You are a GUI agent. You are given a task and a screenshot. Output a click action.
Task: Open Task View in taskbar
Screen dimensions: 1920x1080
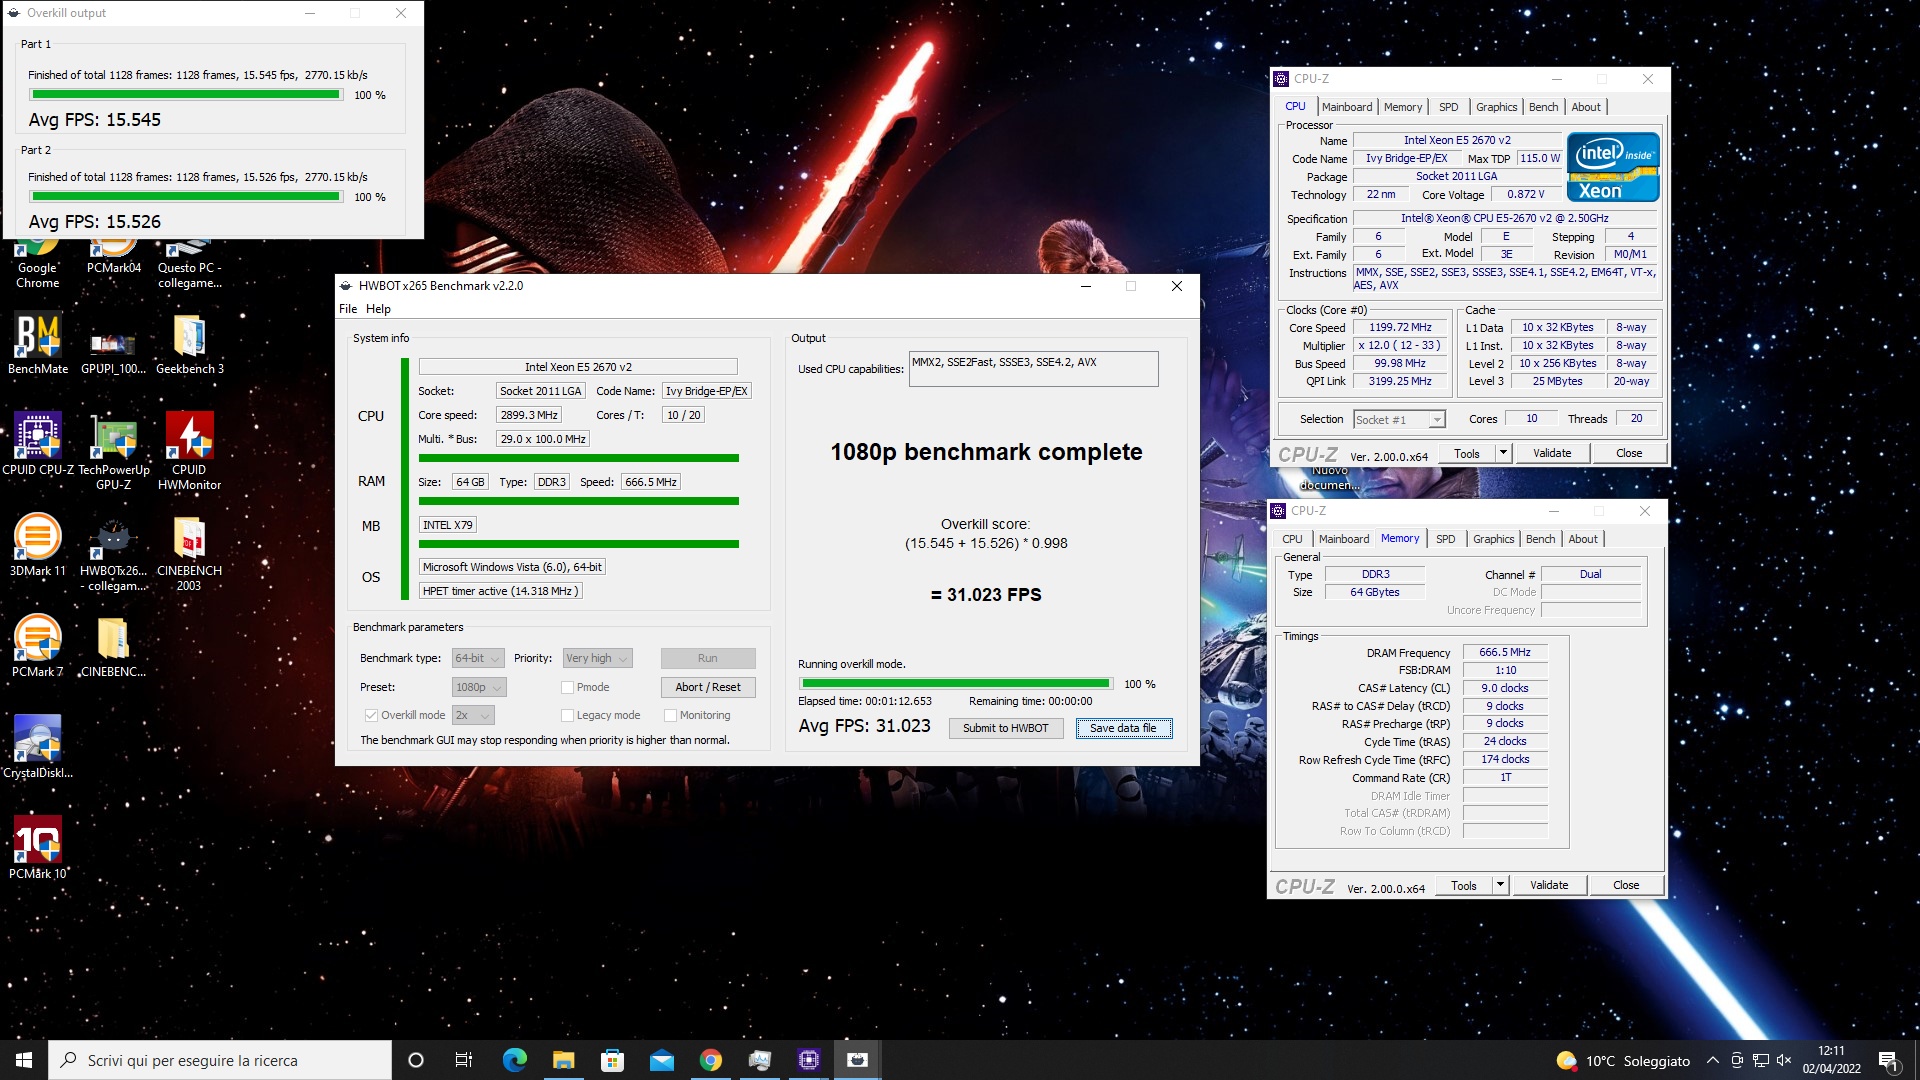click(463, 1060)
